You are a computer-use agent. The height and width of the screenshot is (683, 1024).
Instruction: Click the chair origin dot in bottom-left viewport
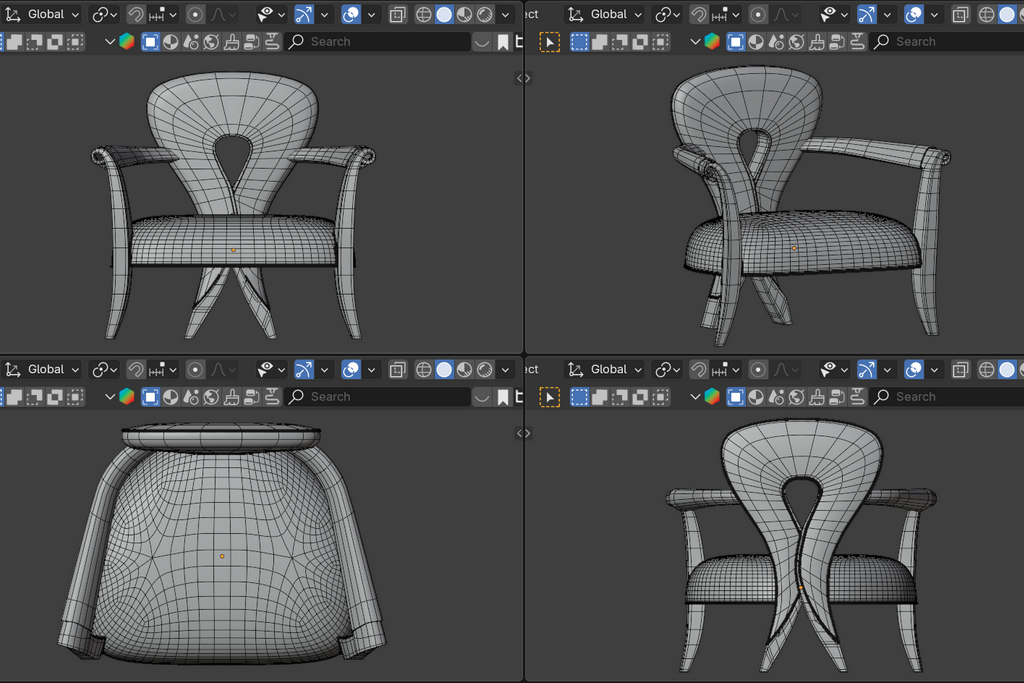[222, 556]
